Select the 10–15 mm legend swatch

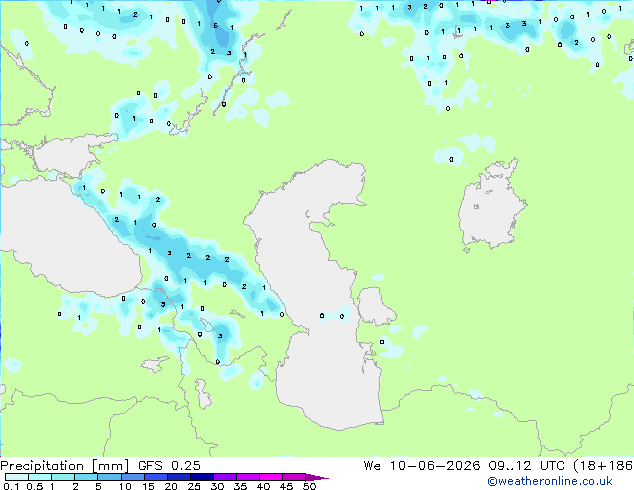pos(132,477)
